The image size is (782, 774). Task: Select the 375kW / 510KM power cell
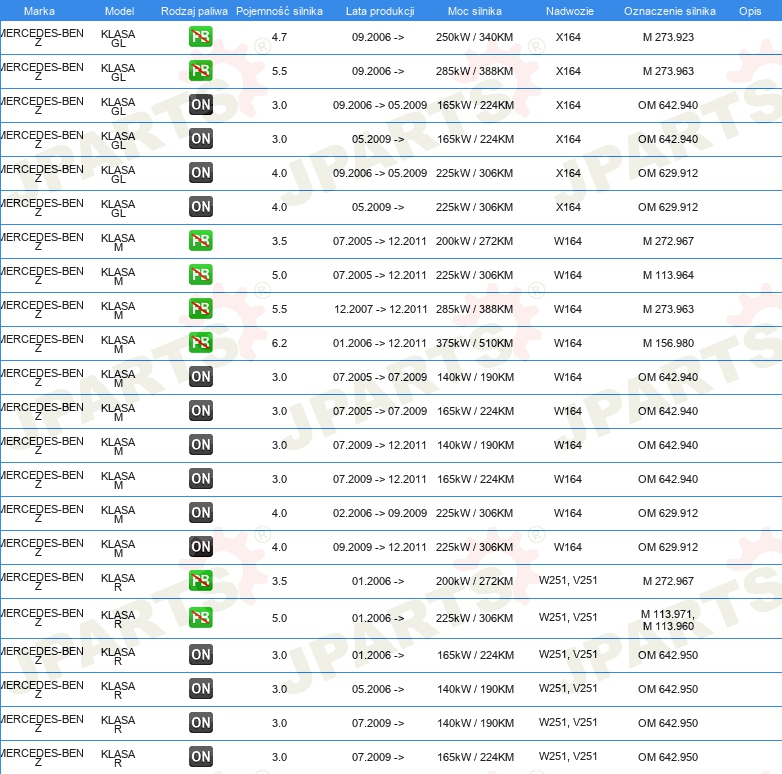click(x=475, y=343)
